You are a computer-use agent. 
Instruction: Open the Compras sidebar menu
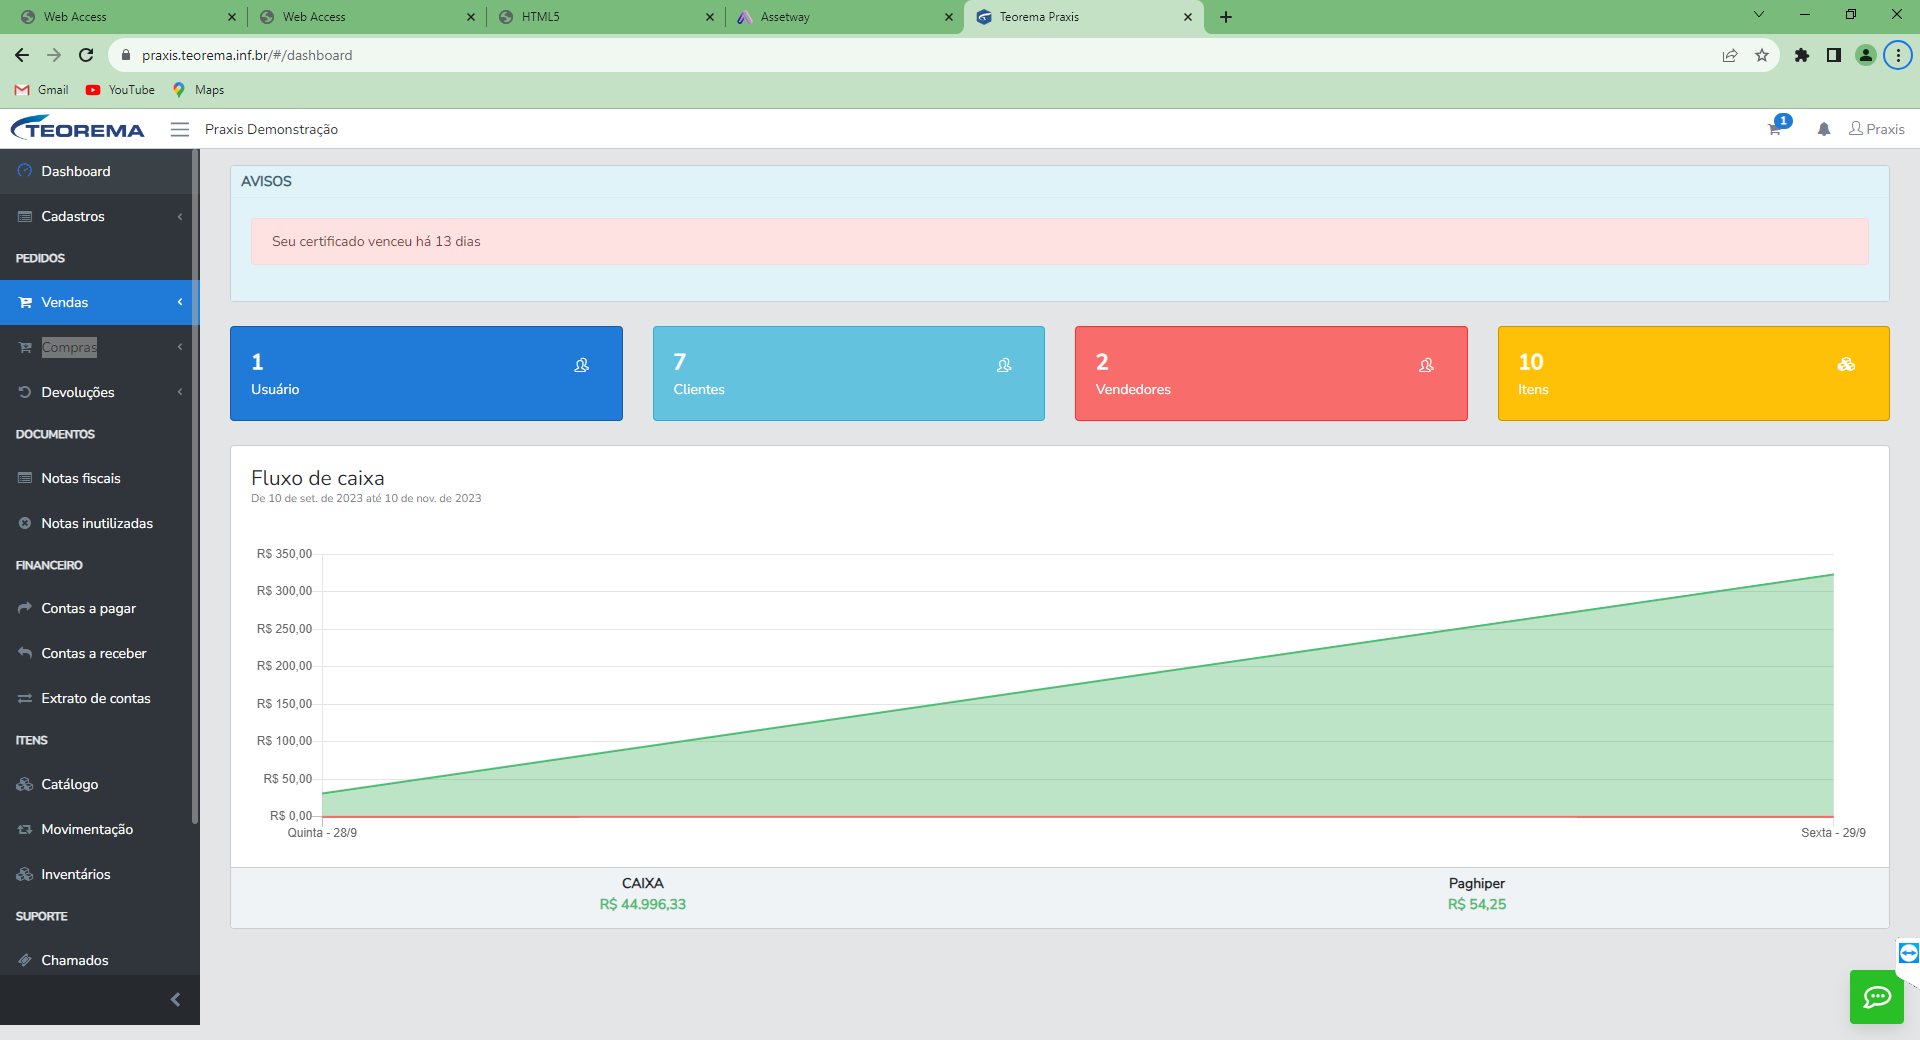(x=98, y=347)
